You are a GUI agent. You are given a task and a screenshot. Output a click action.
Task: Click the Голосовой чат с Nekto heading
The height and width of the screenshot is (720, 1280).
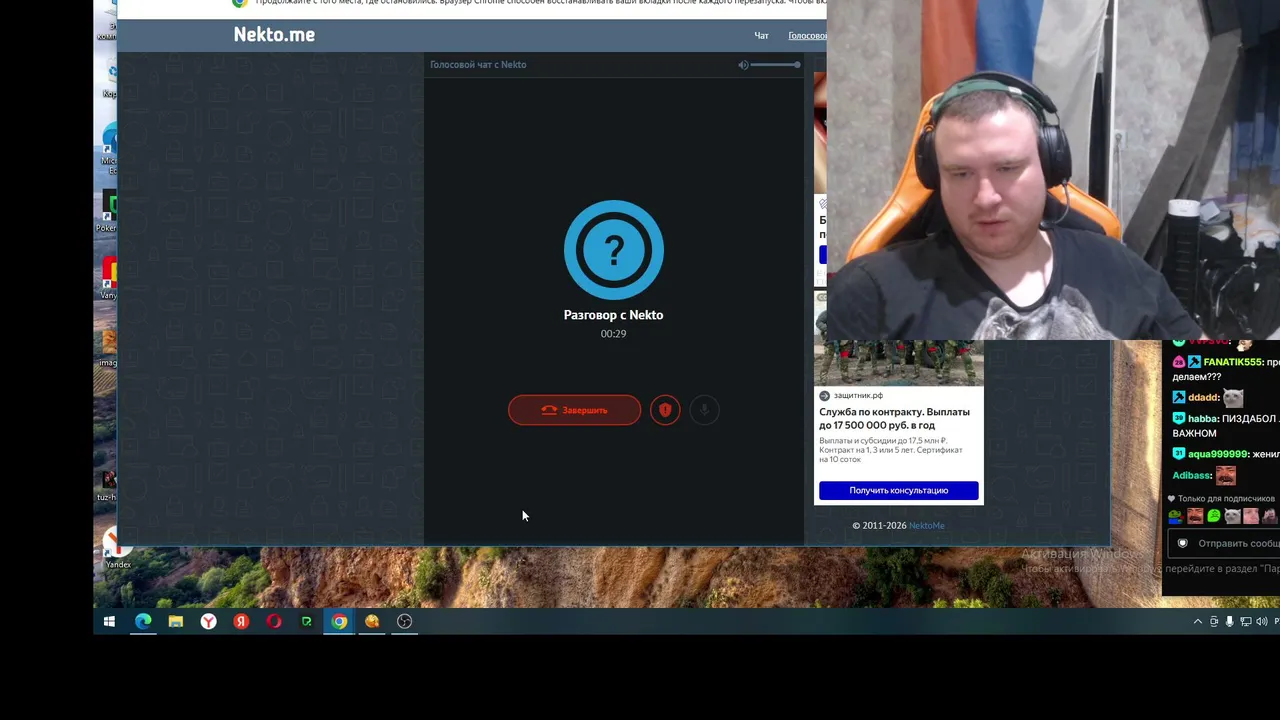[478, 65]
